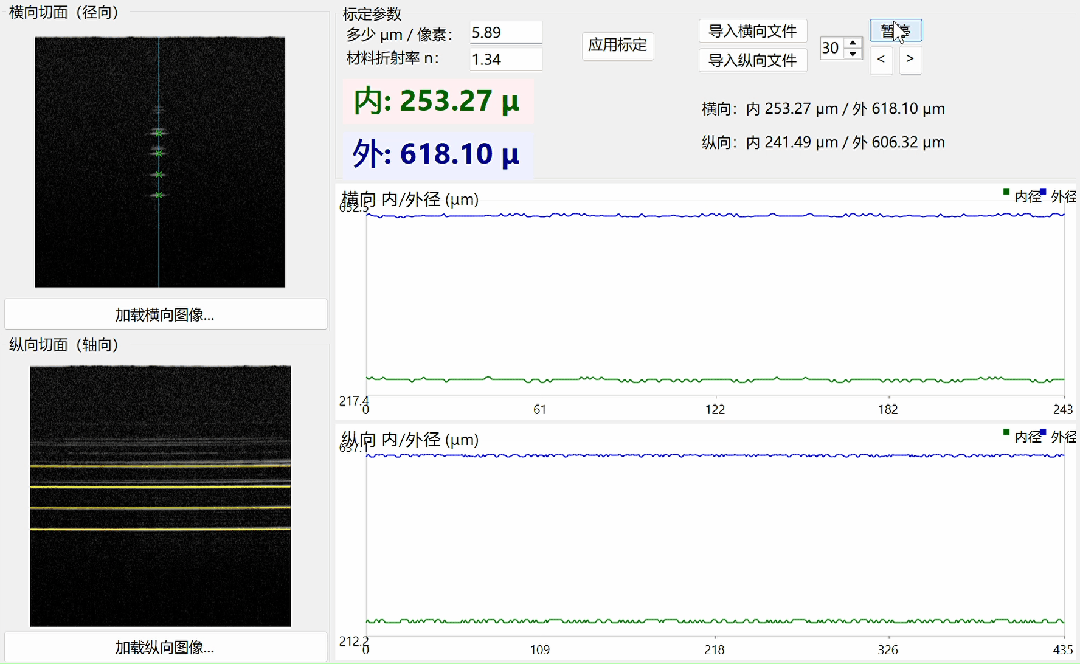Image resolution: width=1080 pixels, height=664 pixels.
Task: Click the 暂停 pause button
Action: pyautogui.click(x=895, y=30)
